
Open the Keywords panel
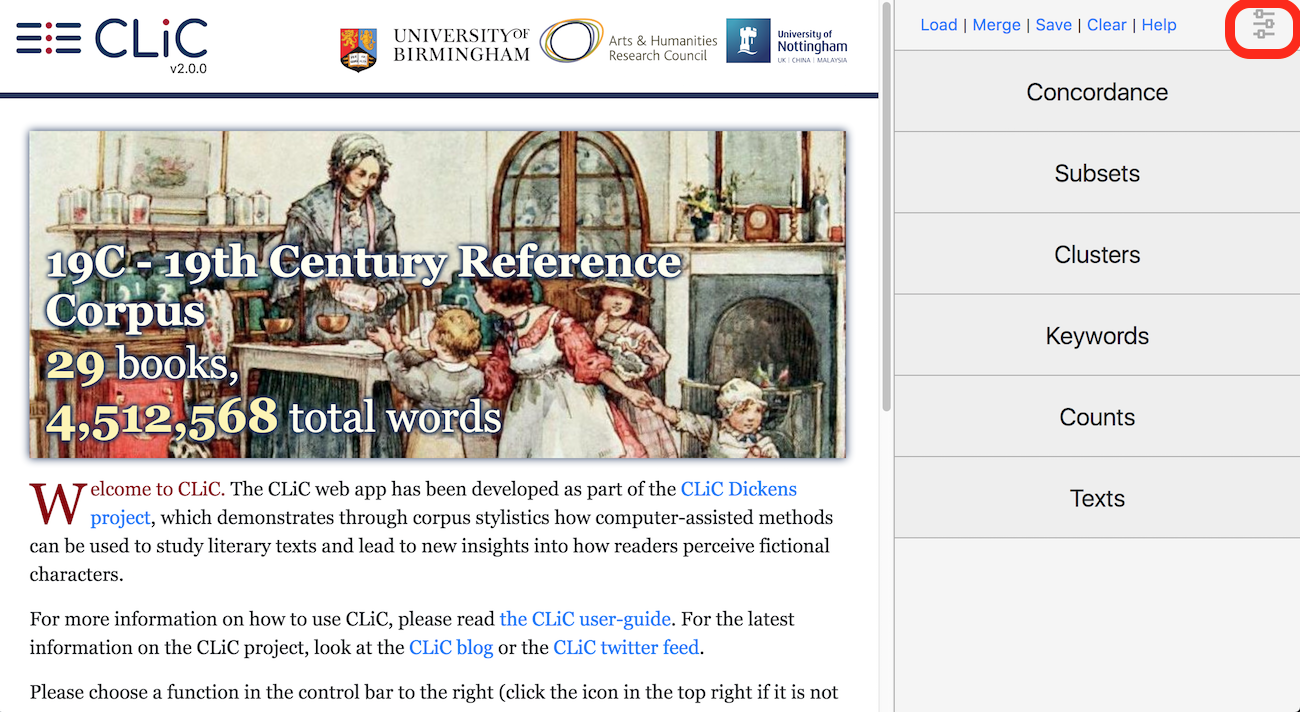pyautogui.click(x=1097, y=336)
